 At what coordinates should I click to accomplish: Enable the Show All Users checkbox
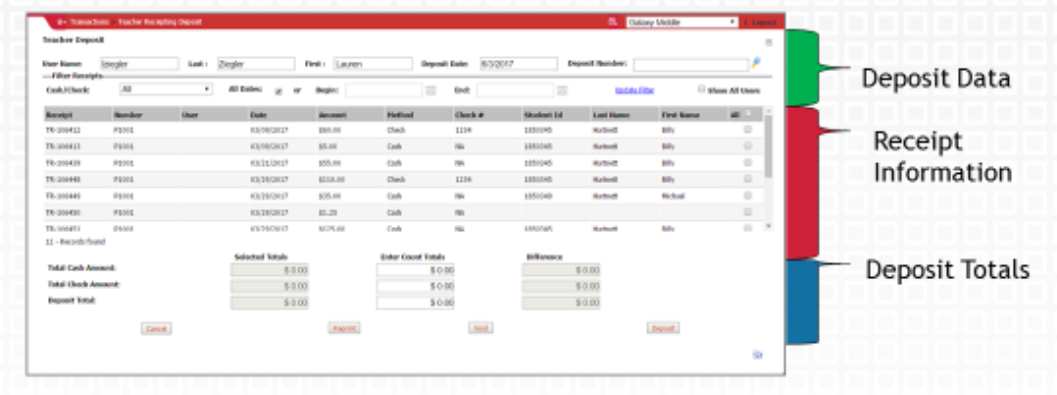point(702,89)
